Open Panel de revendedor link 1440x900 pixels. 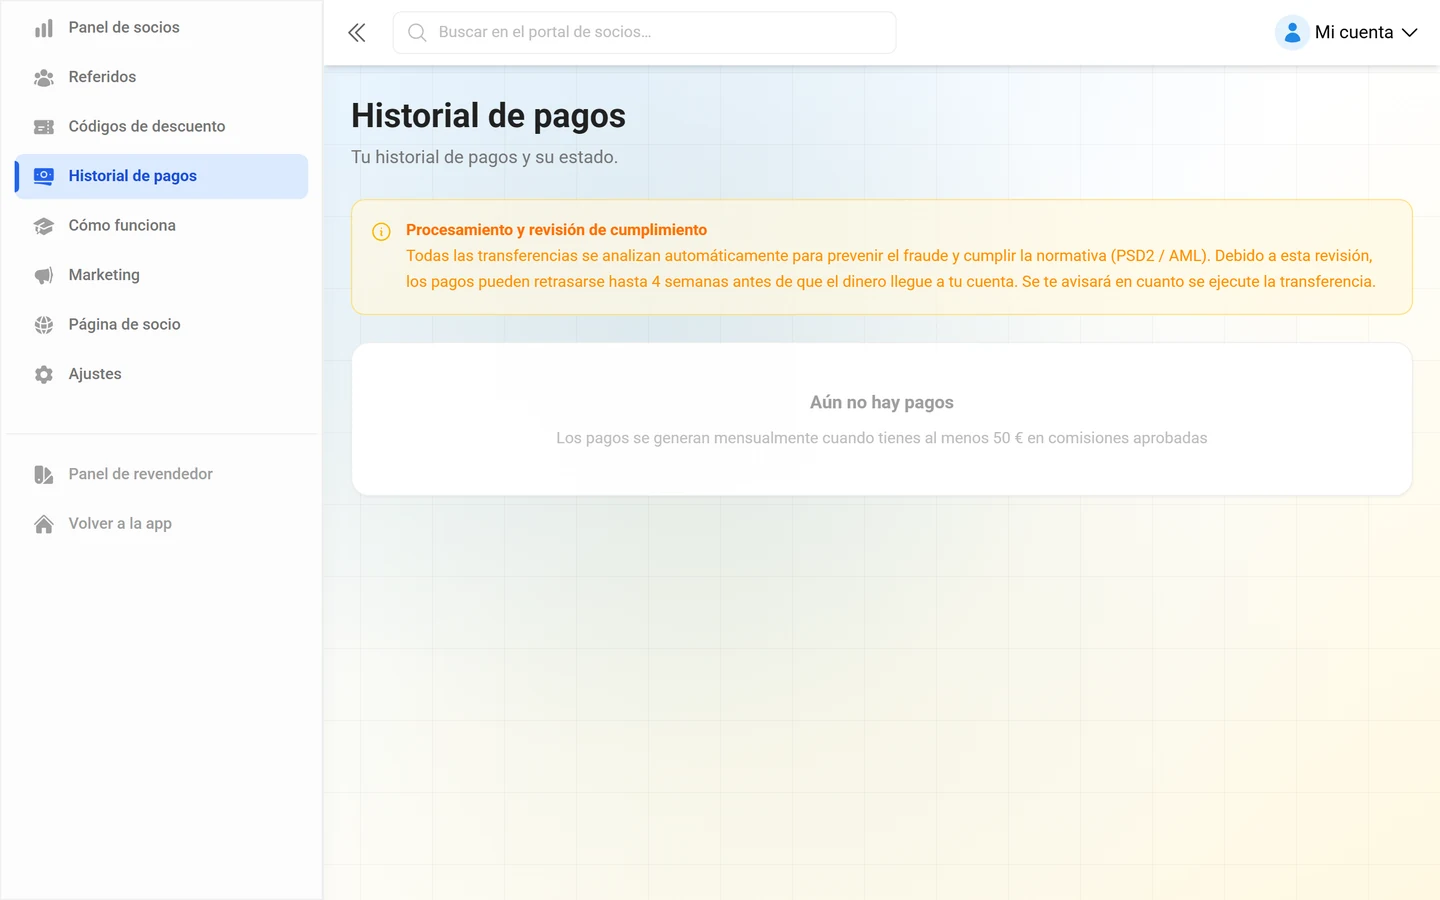[161, 474]
